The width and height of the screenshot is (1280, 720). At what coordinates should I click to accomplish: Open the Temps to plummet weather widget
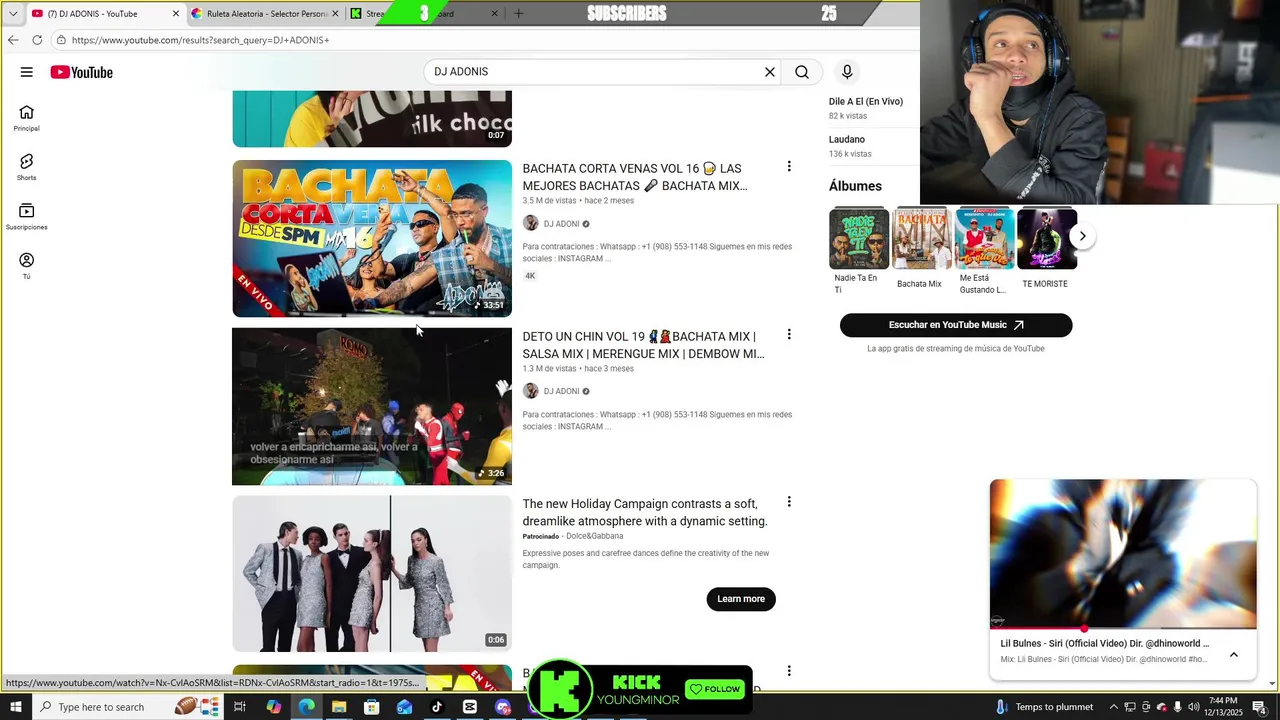(x=1045, y=707)
